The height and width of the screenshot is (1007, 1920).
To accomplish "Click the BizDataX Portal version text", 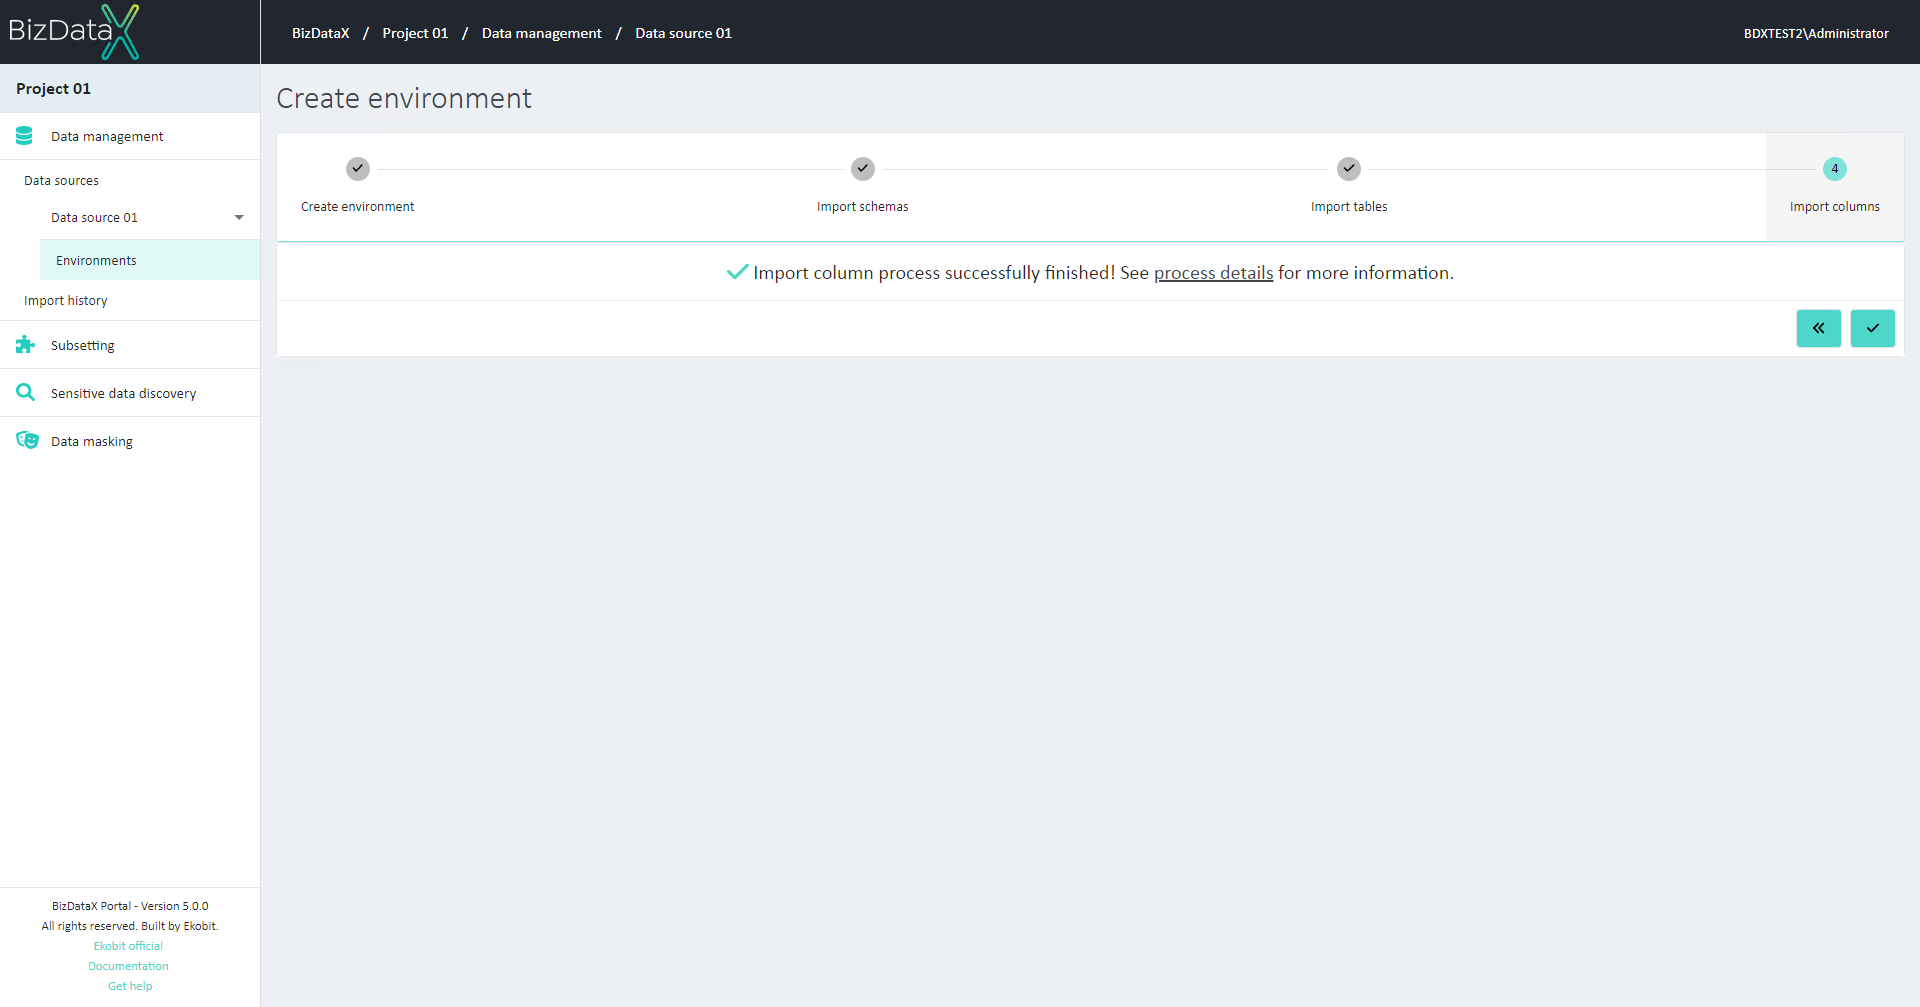I will click(x=130, y=906).
